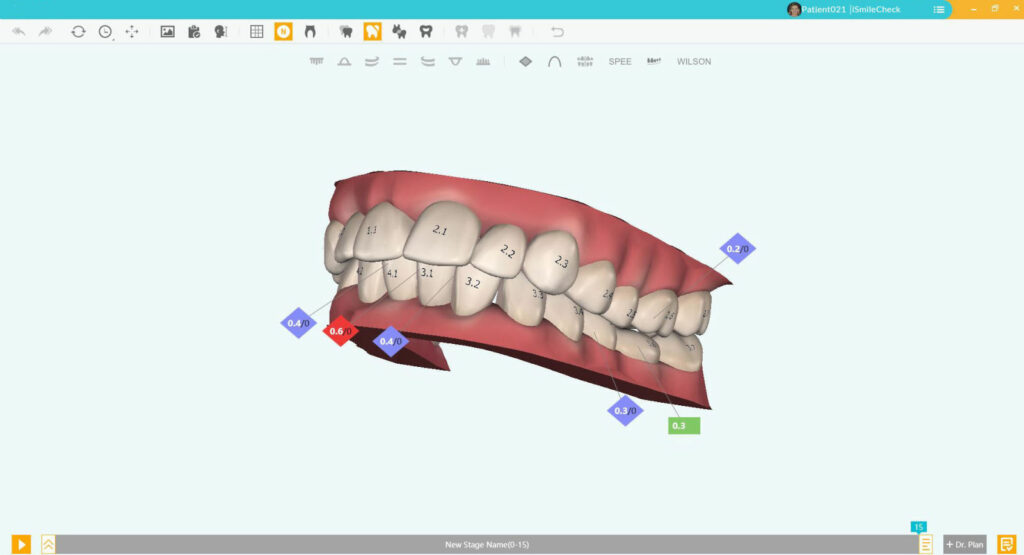
Task: Select the lower double-arch view icon
Action: point(428,61)
